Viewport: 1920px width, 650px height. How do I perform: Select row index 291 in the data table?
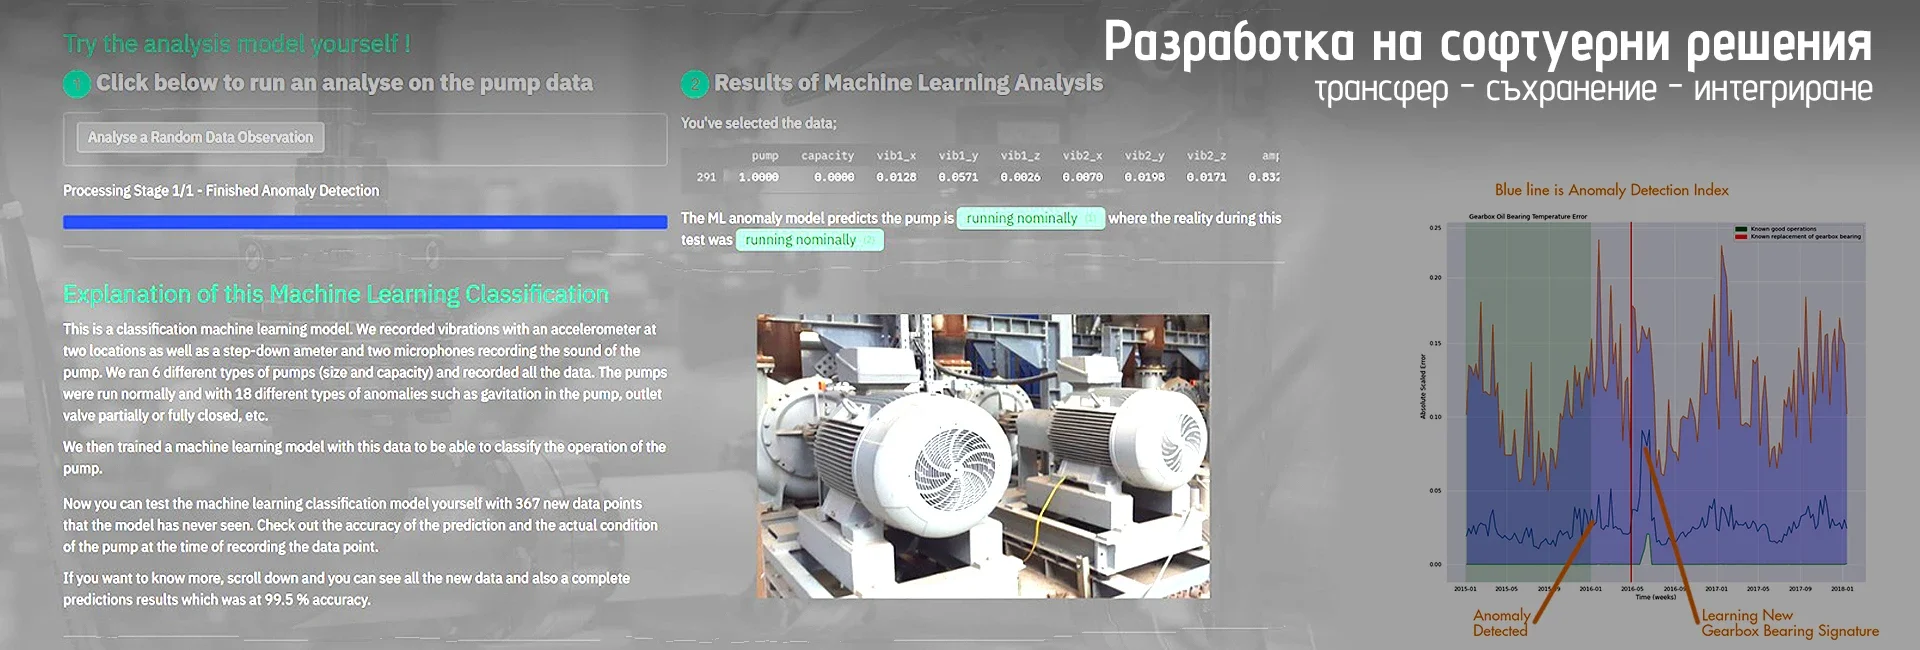(x=706, y=177)
